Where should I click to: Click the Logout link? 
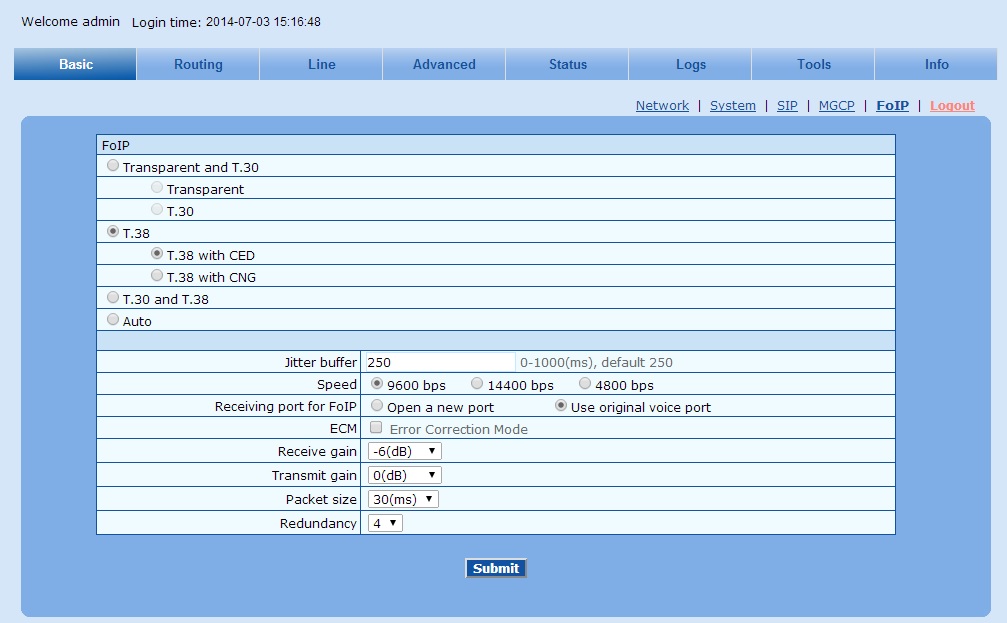click(x=952, y=105)
